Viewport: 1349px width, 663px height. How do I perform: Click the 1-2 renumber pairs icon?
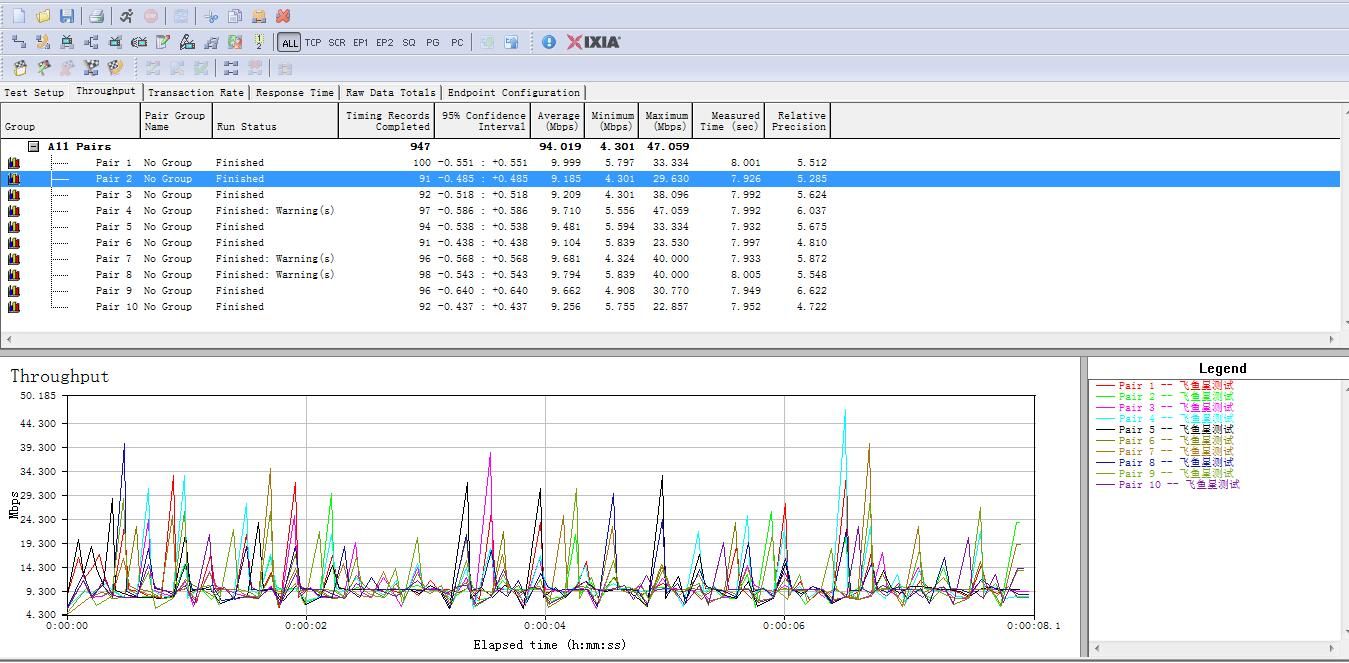pos(259,42)
